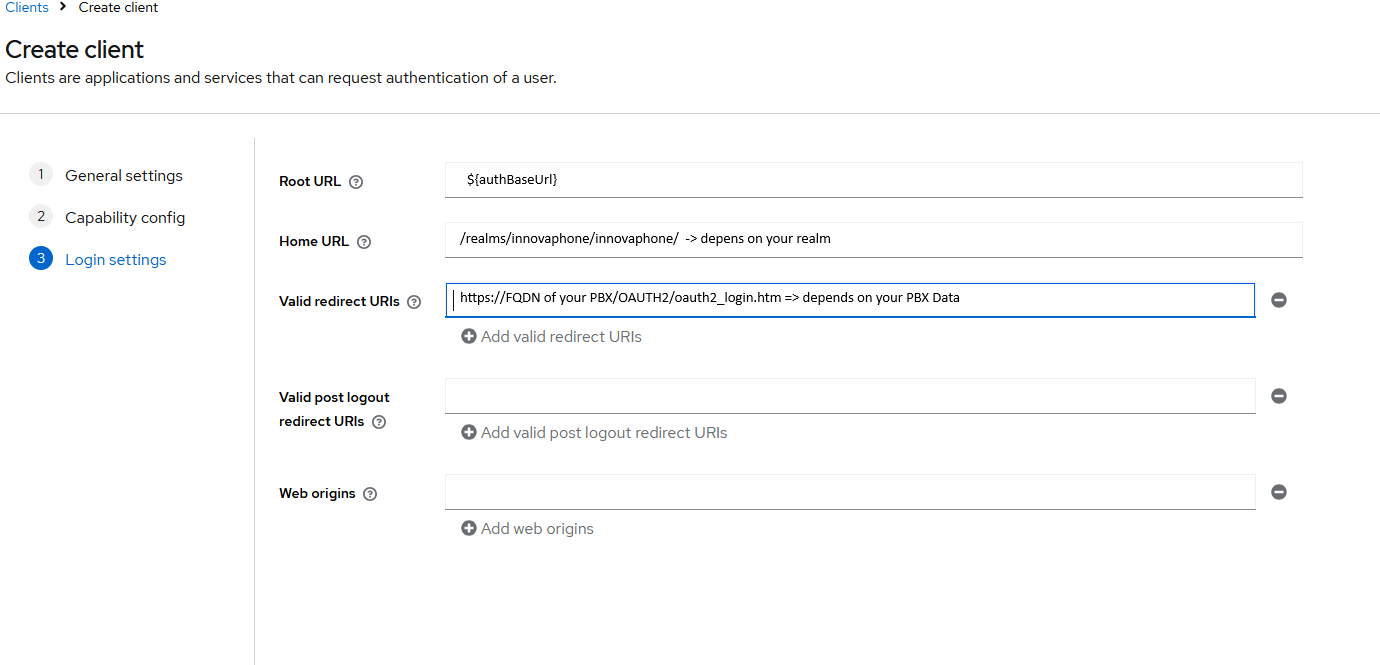This screenshot has width=1380, height=665.
Task: Remove the valid redirect URI entry
Action: [1278, 300]
